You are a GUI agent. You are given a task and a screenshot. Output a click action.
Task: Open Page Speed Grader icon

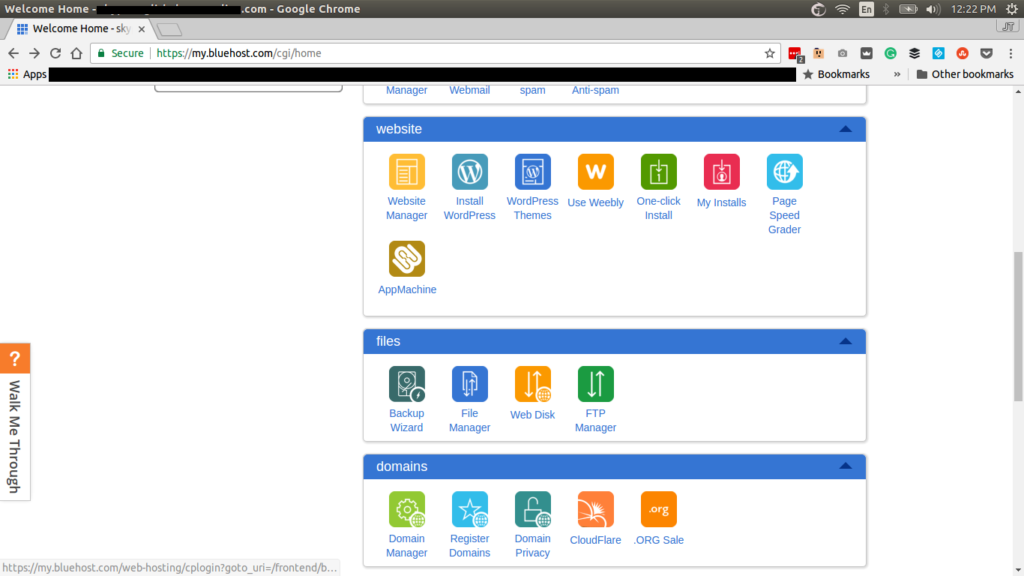[784, 172]
